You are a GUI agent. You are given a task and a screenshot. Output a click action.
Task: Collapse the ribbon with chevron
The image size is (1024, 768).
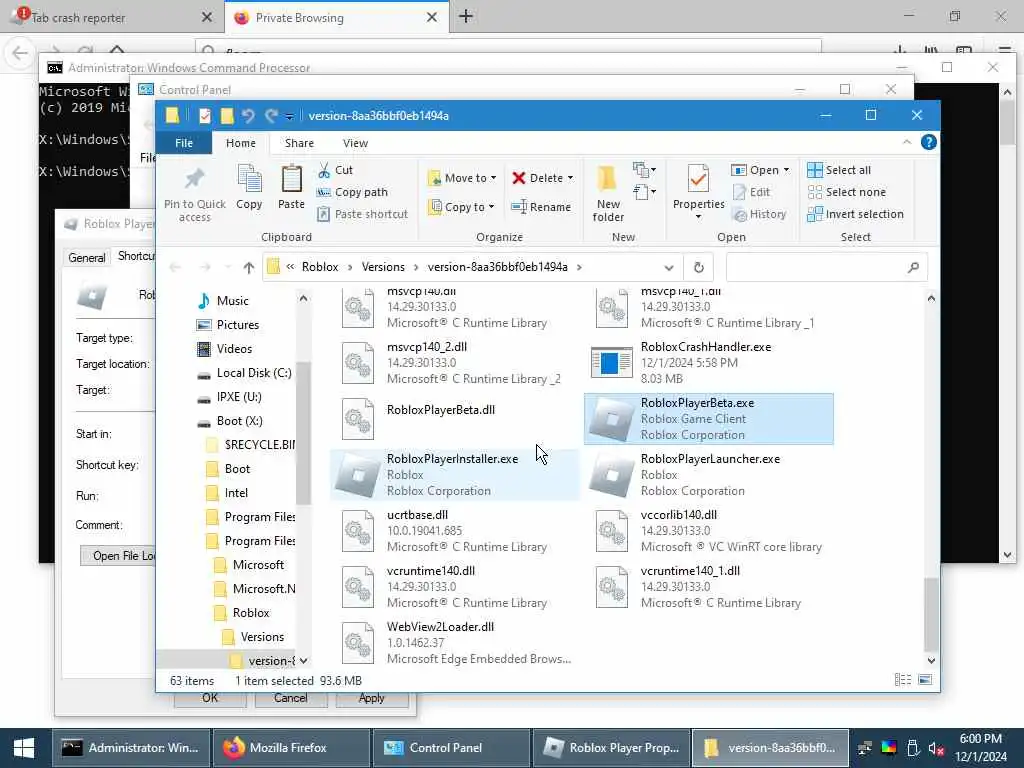click(906, 142)
